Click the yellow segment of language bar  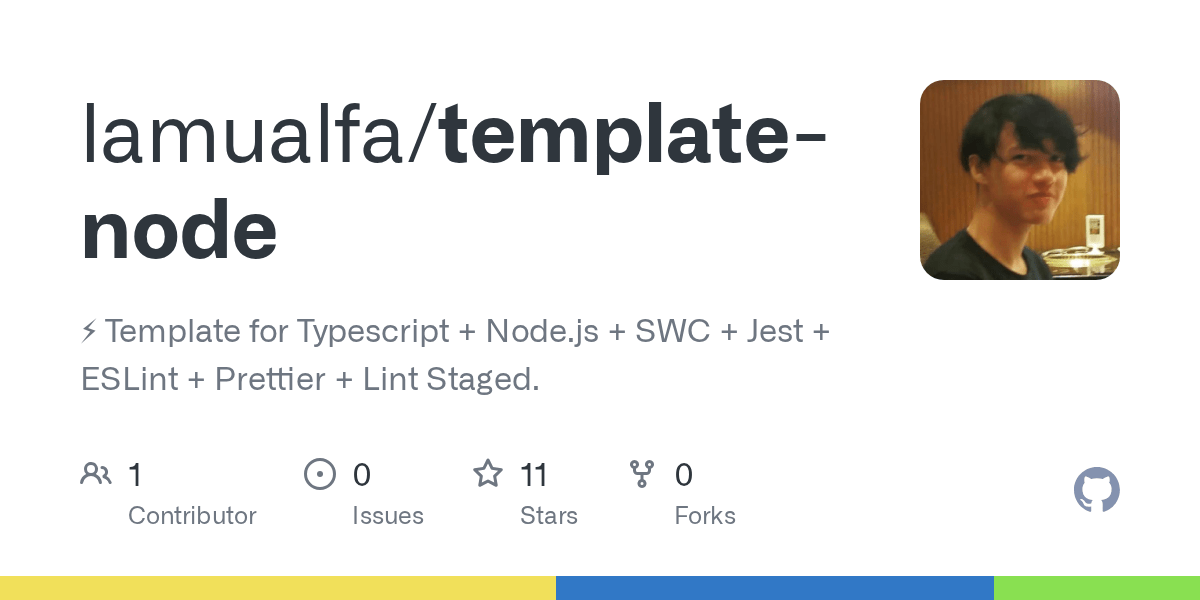tap(278, 588)
